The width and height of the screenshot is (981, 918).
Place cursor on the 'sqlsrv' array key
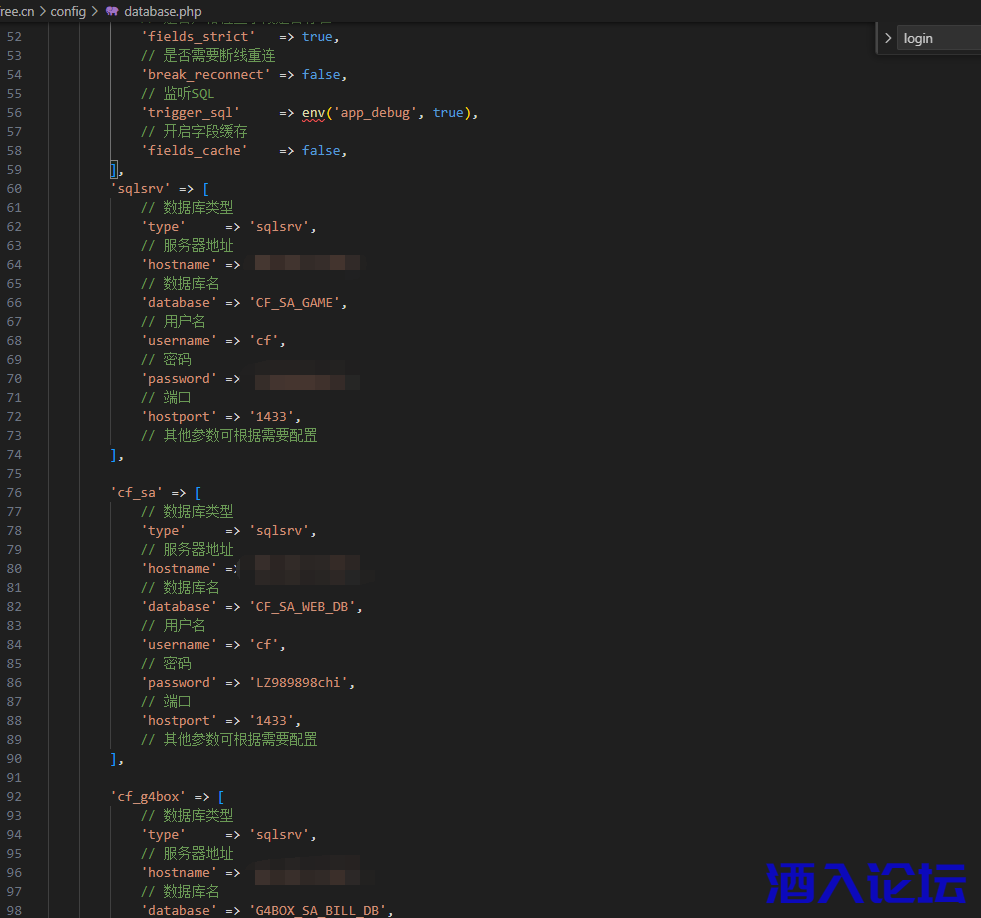click(x=140, y=188)
